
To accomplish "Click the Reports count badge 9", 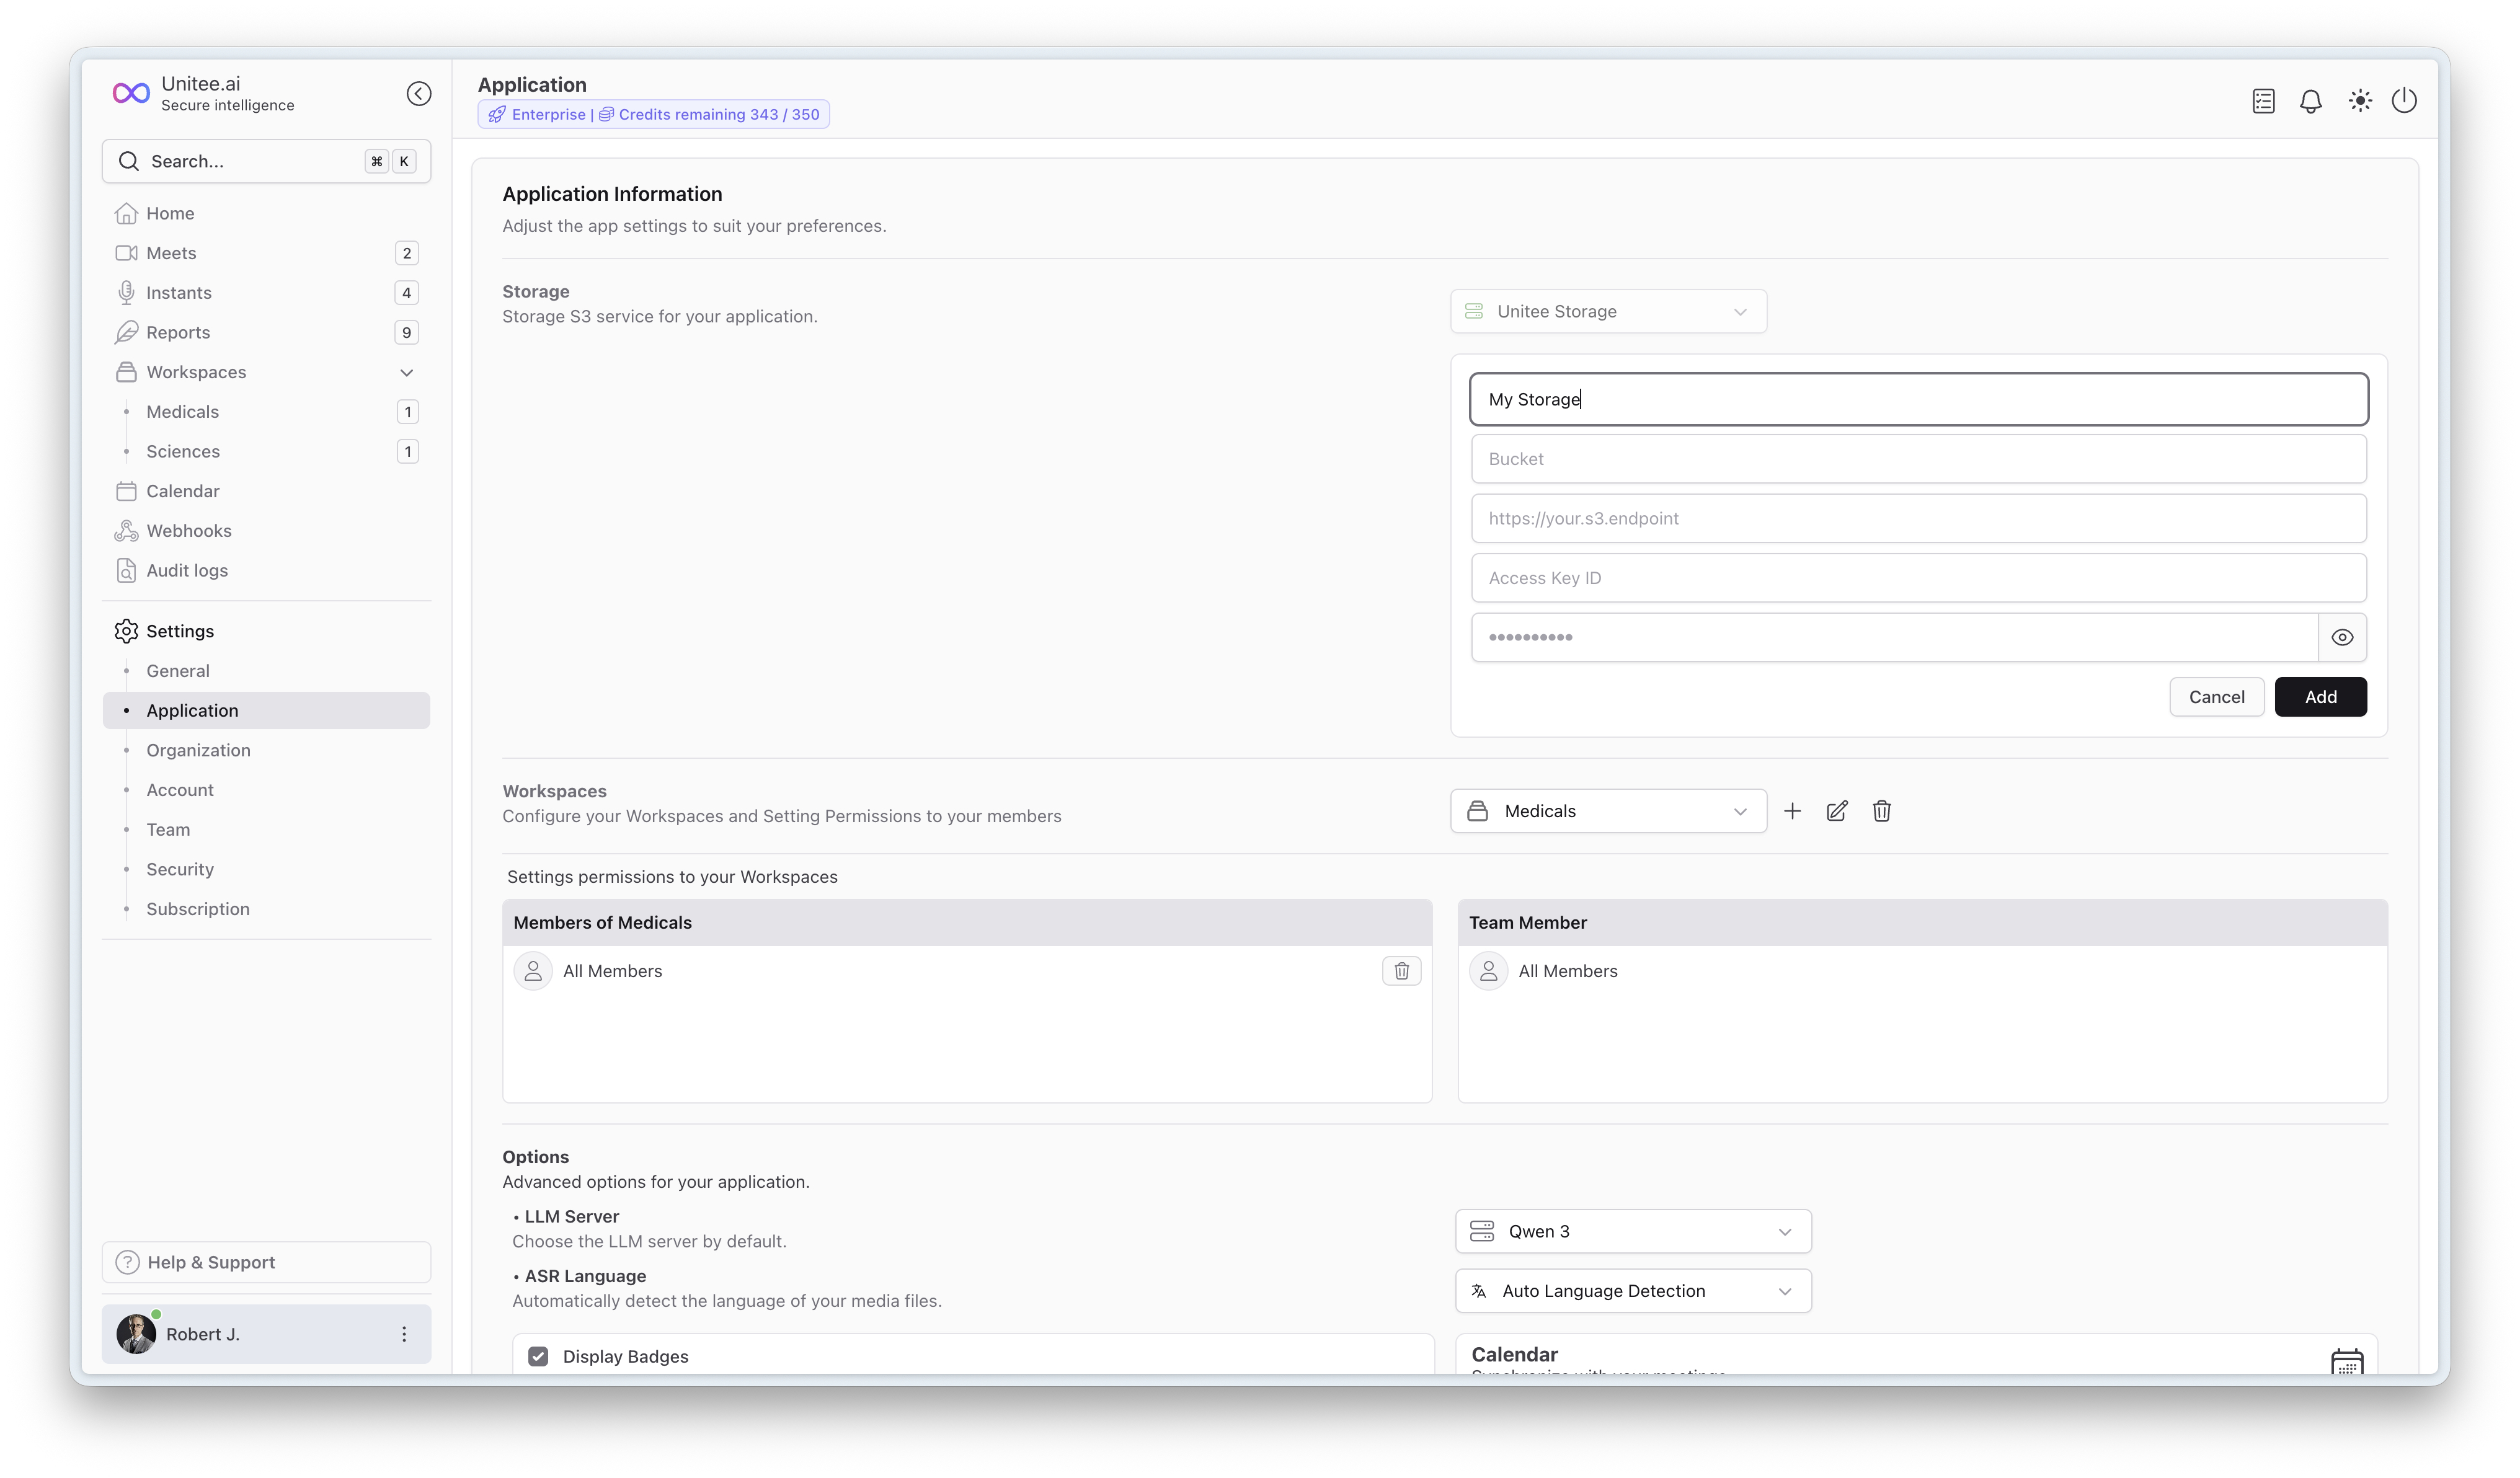I will tap(406, 333).
